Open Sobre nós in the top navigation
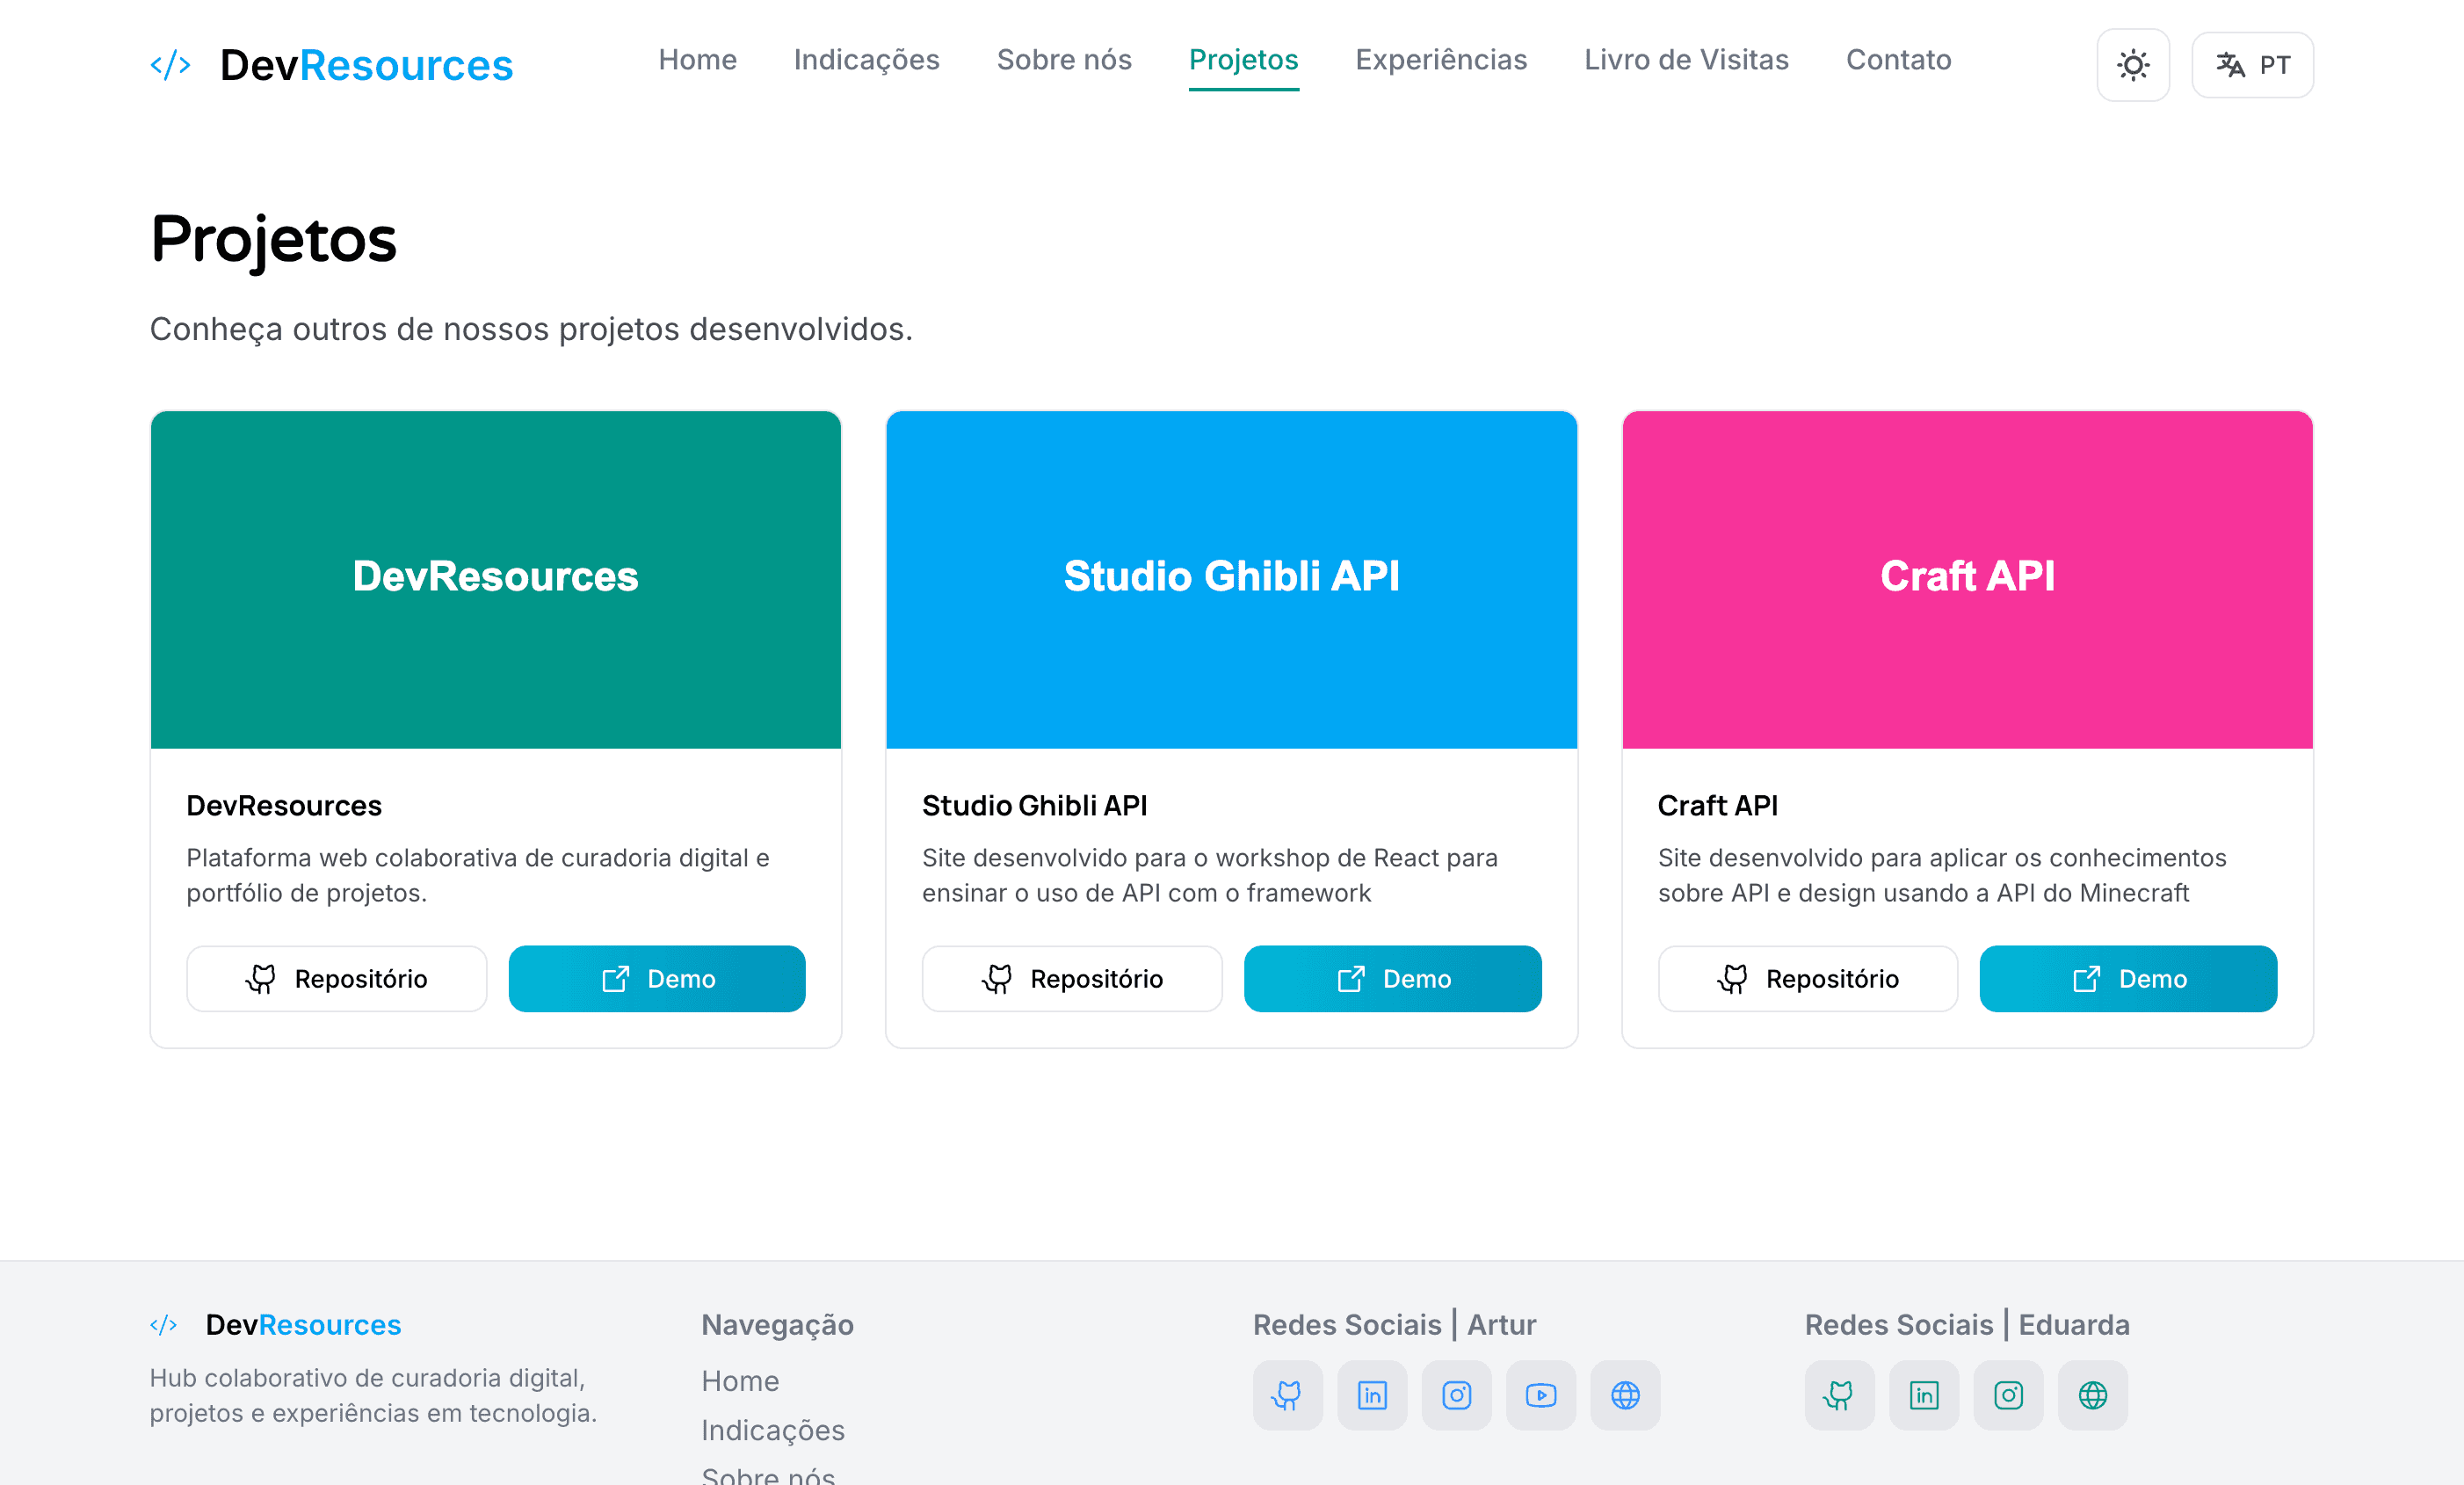The width and height of the screenshot is (2464, 1485). 1064,60
